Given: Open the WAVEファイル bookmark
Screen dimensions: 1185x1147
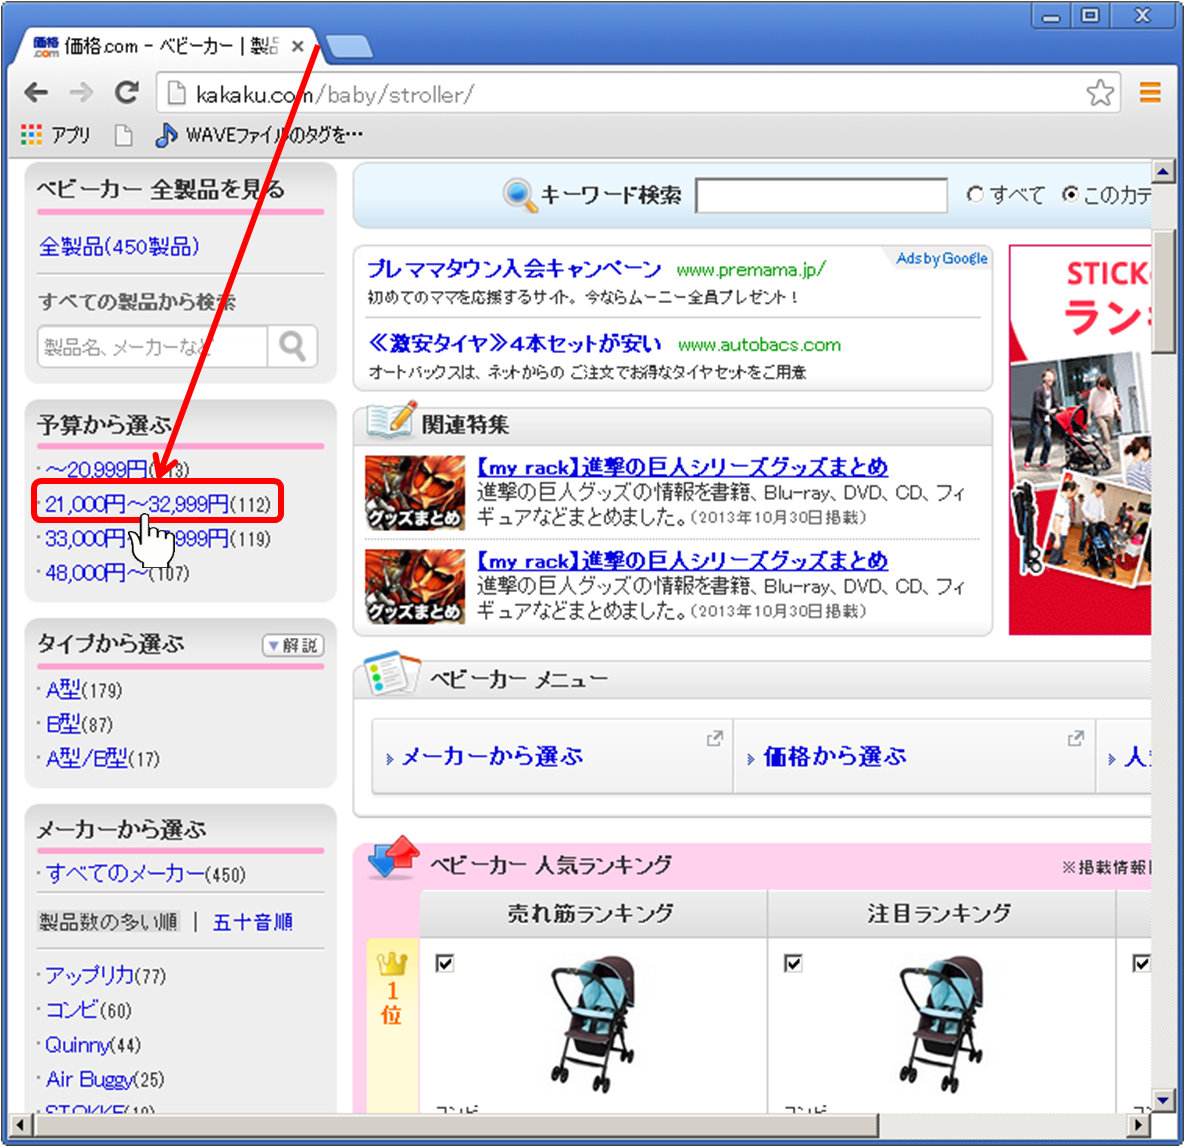Looking at the screenshot, I should [x=260, y=135].
